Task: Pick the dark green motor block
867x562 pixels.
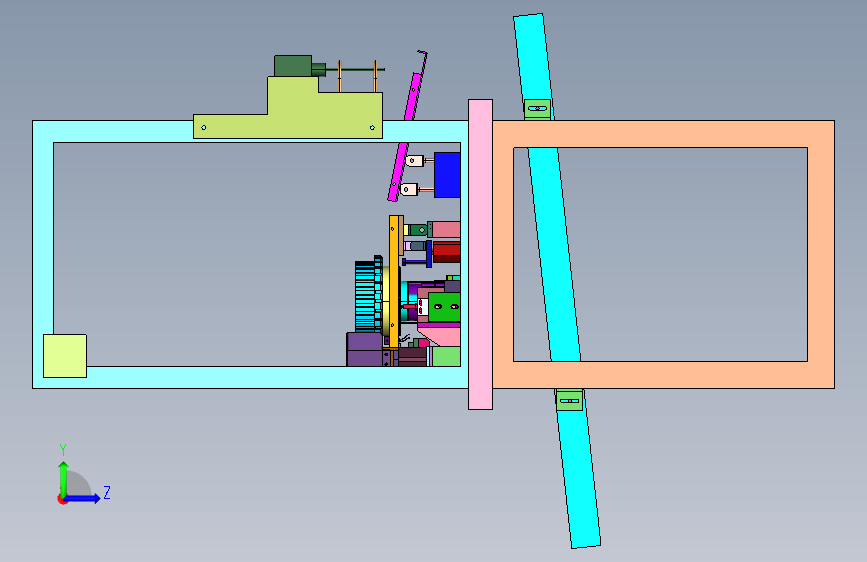Action: click(293, 66)
